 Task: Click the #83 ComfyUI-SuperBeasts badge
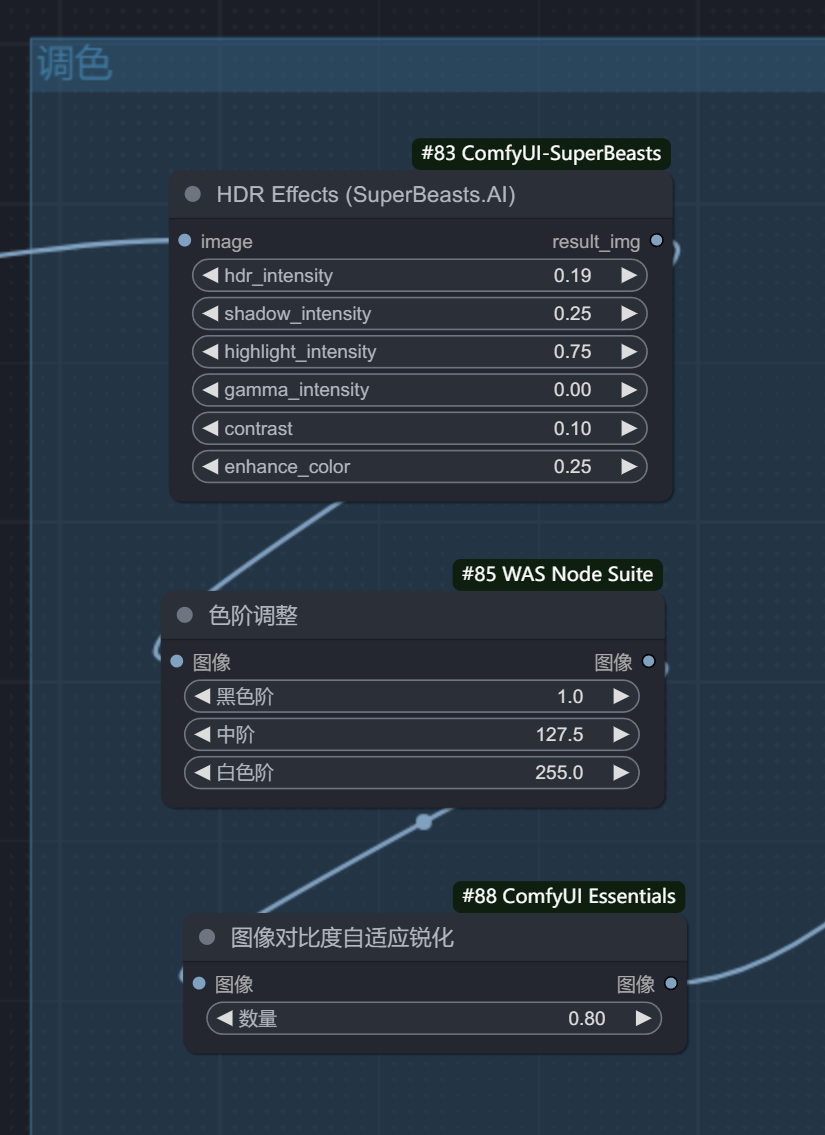coord(540,154)
